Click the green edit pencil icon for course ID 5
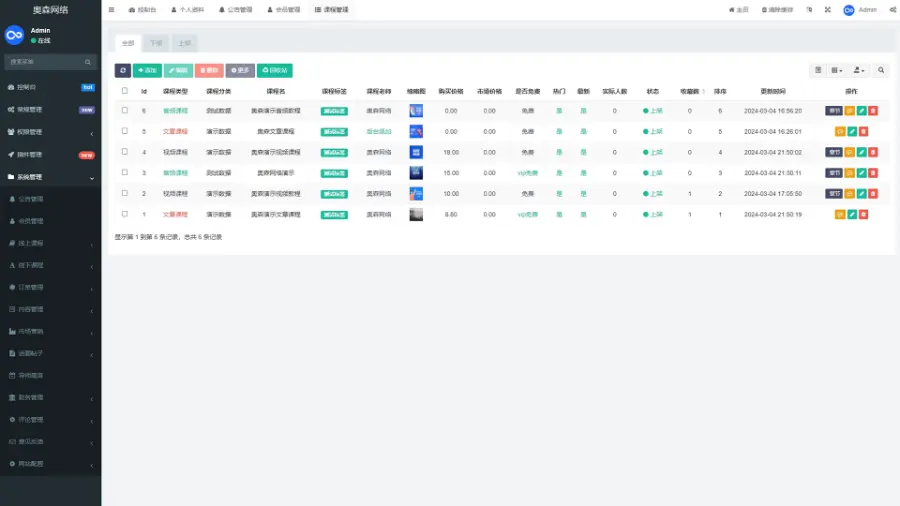 coord(851,131)
